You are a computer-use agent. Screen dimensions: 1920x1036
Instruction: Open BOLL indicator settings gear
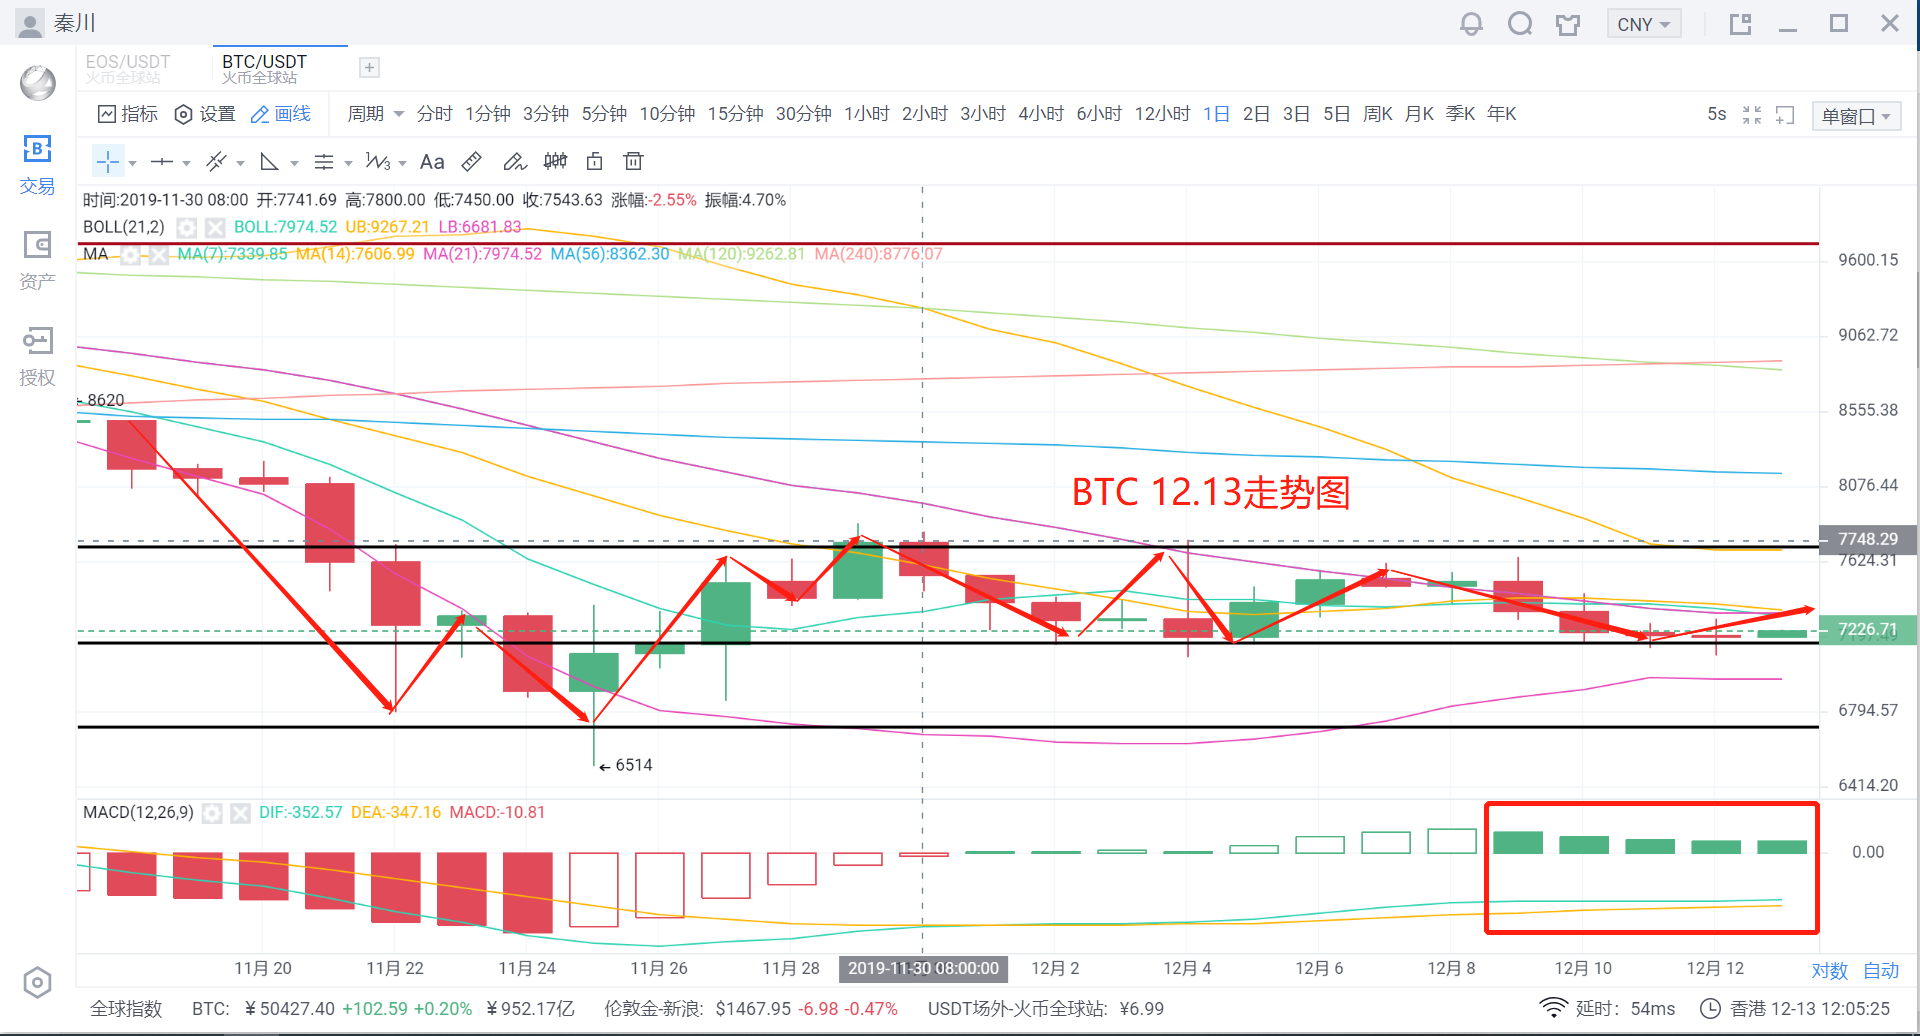click(x=186, y=228)
